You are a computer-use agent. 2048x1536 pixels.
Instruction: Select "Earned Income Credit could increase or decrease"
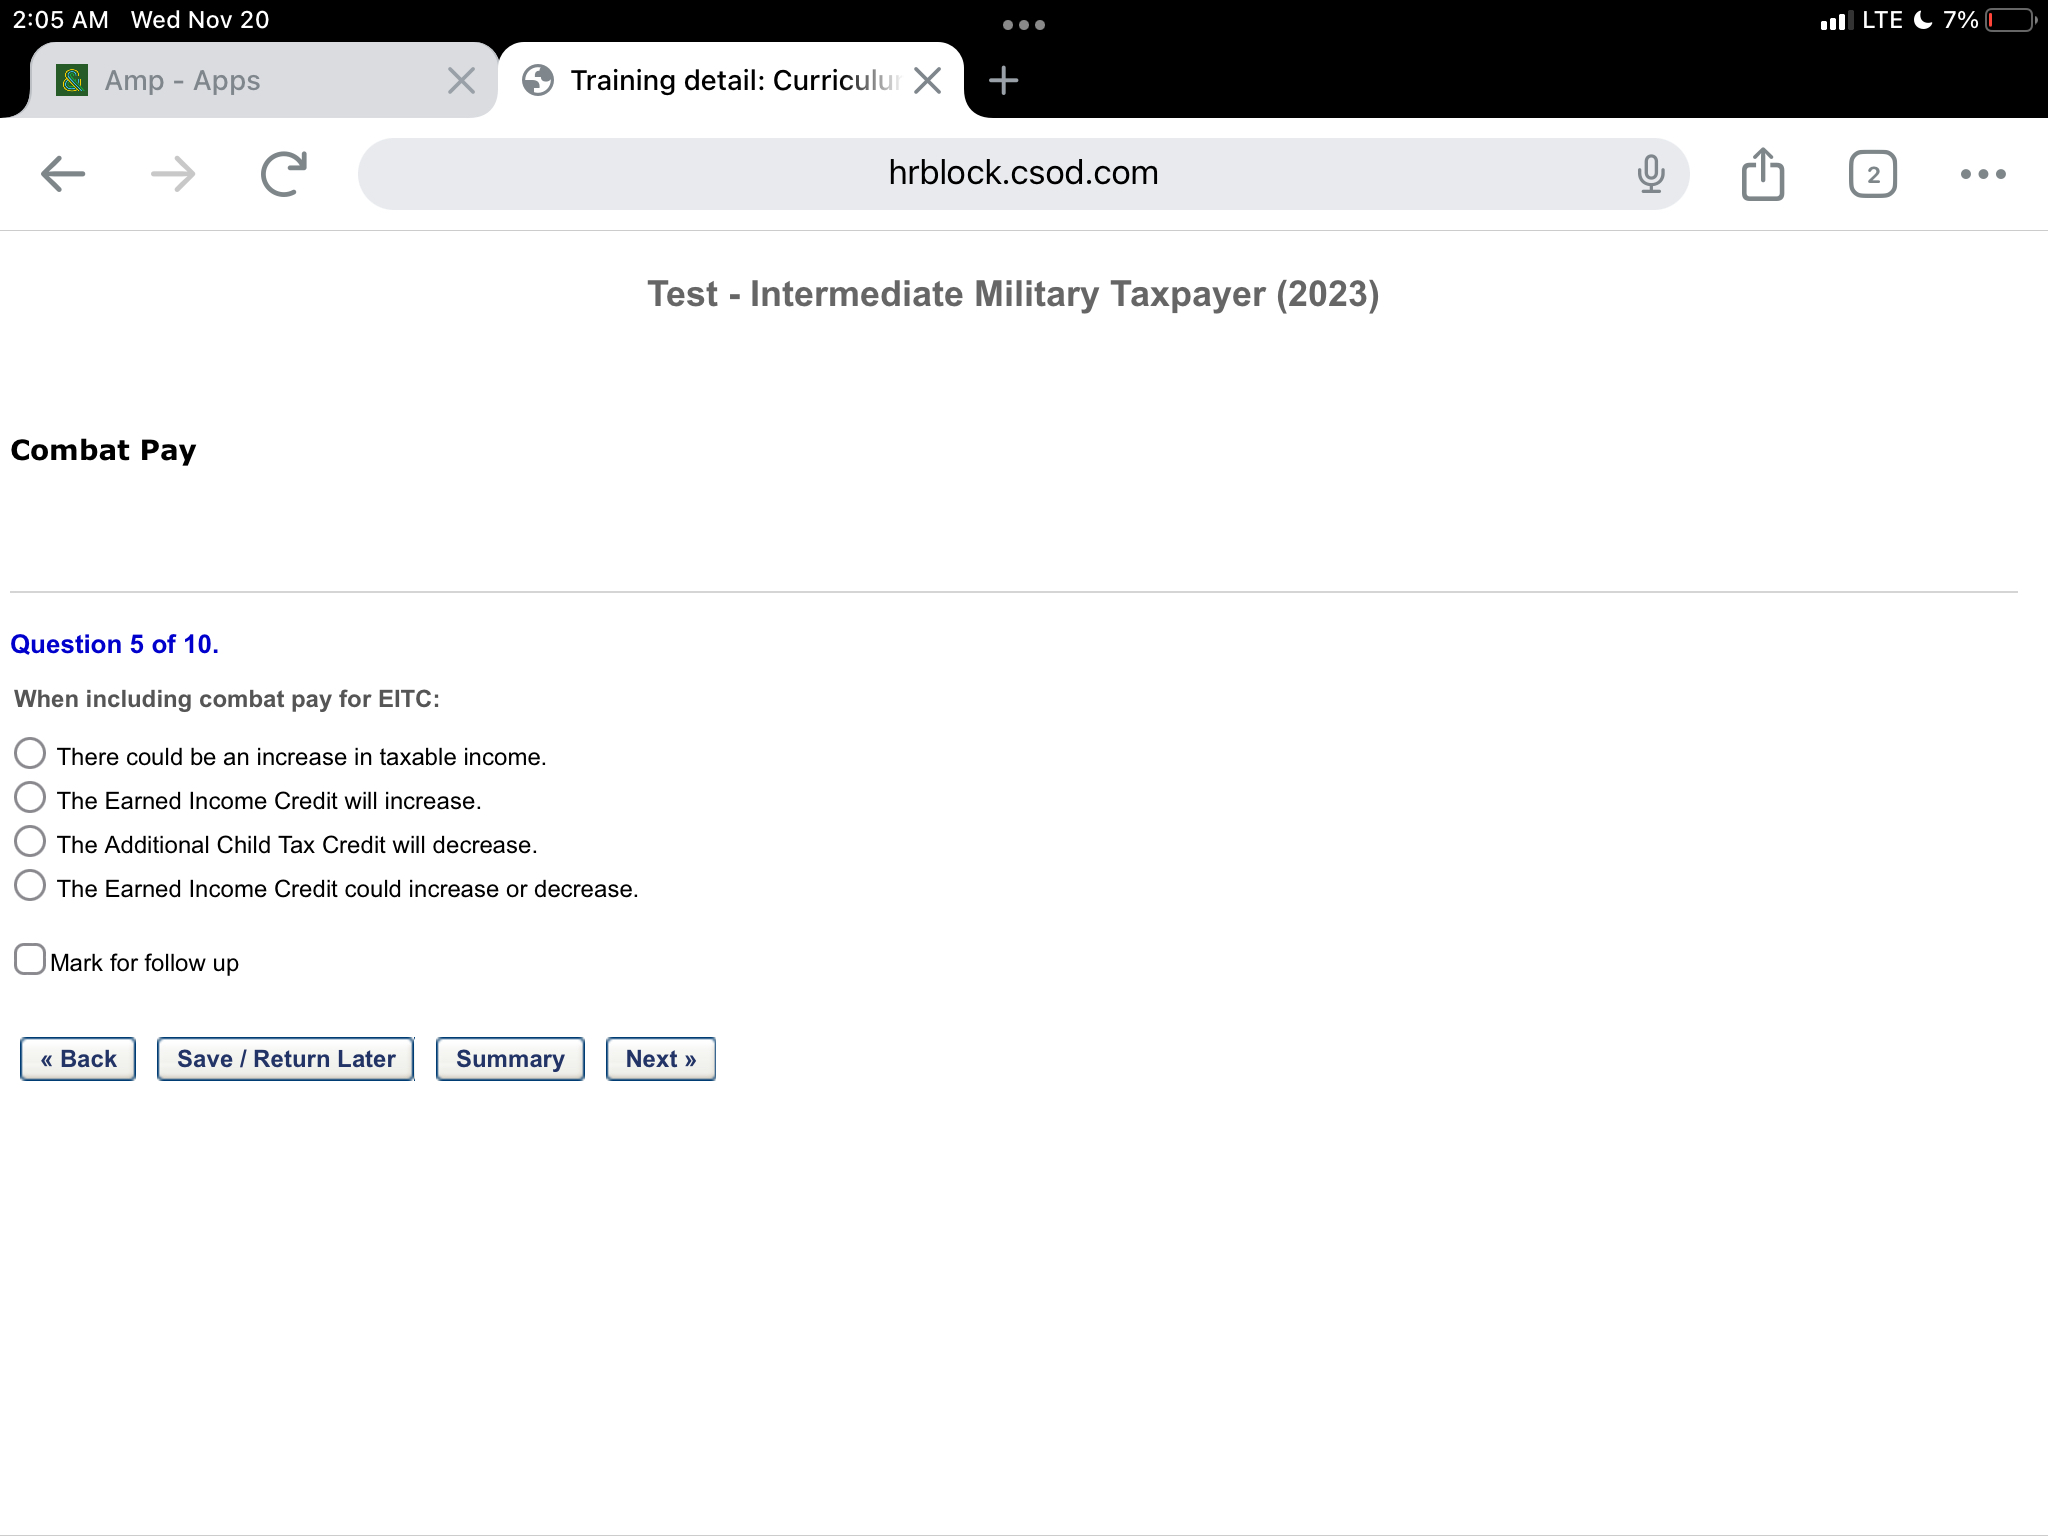[30, 885]
